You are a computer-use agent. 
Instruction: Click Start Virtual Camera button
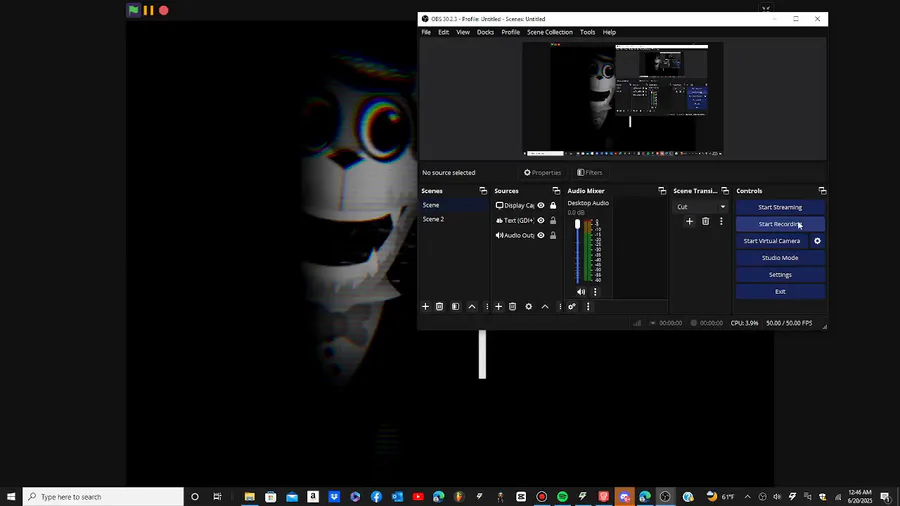pos(772,241)
